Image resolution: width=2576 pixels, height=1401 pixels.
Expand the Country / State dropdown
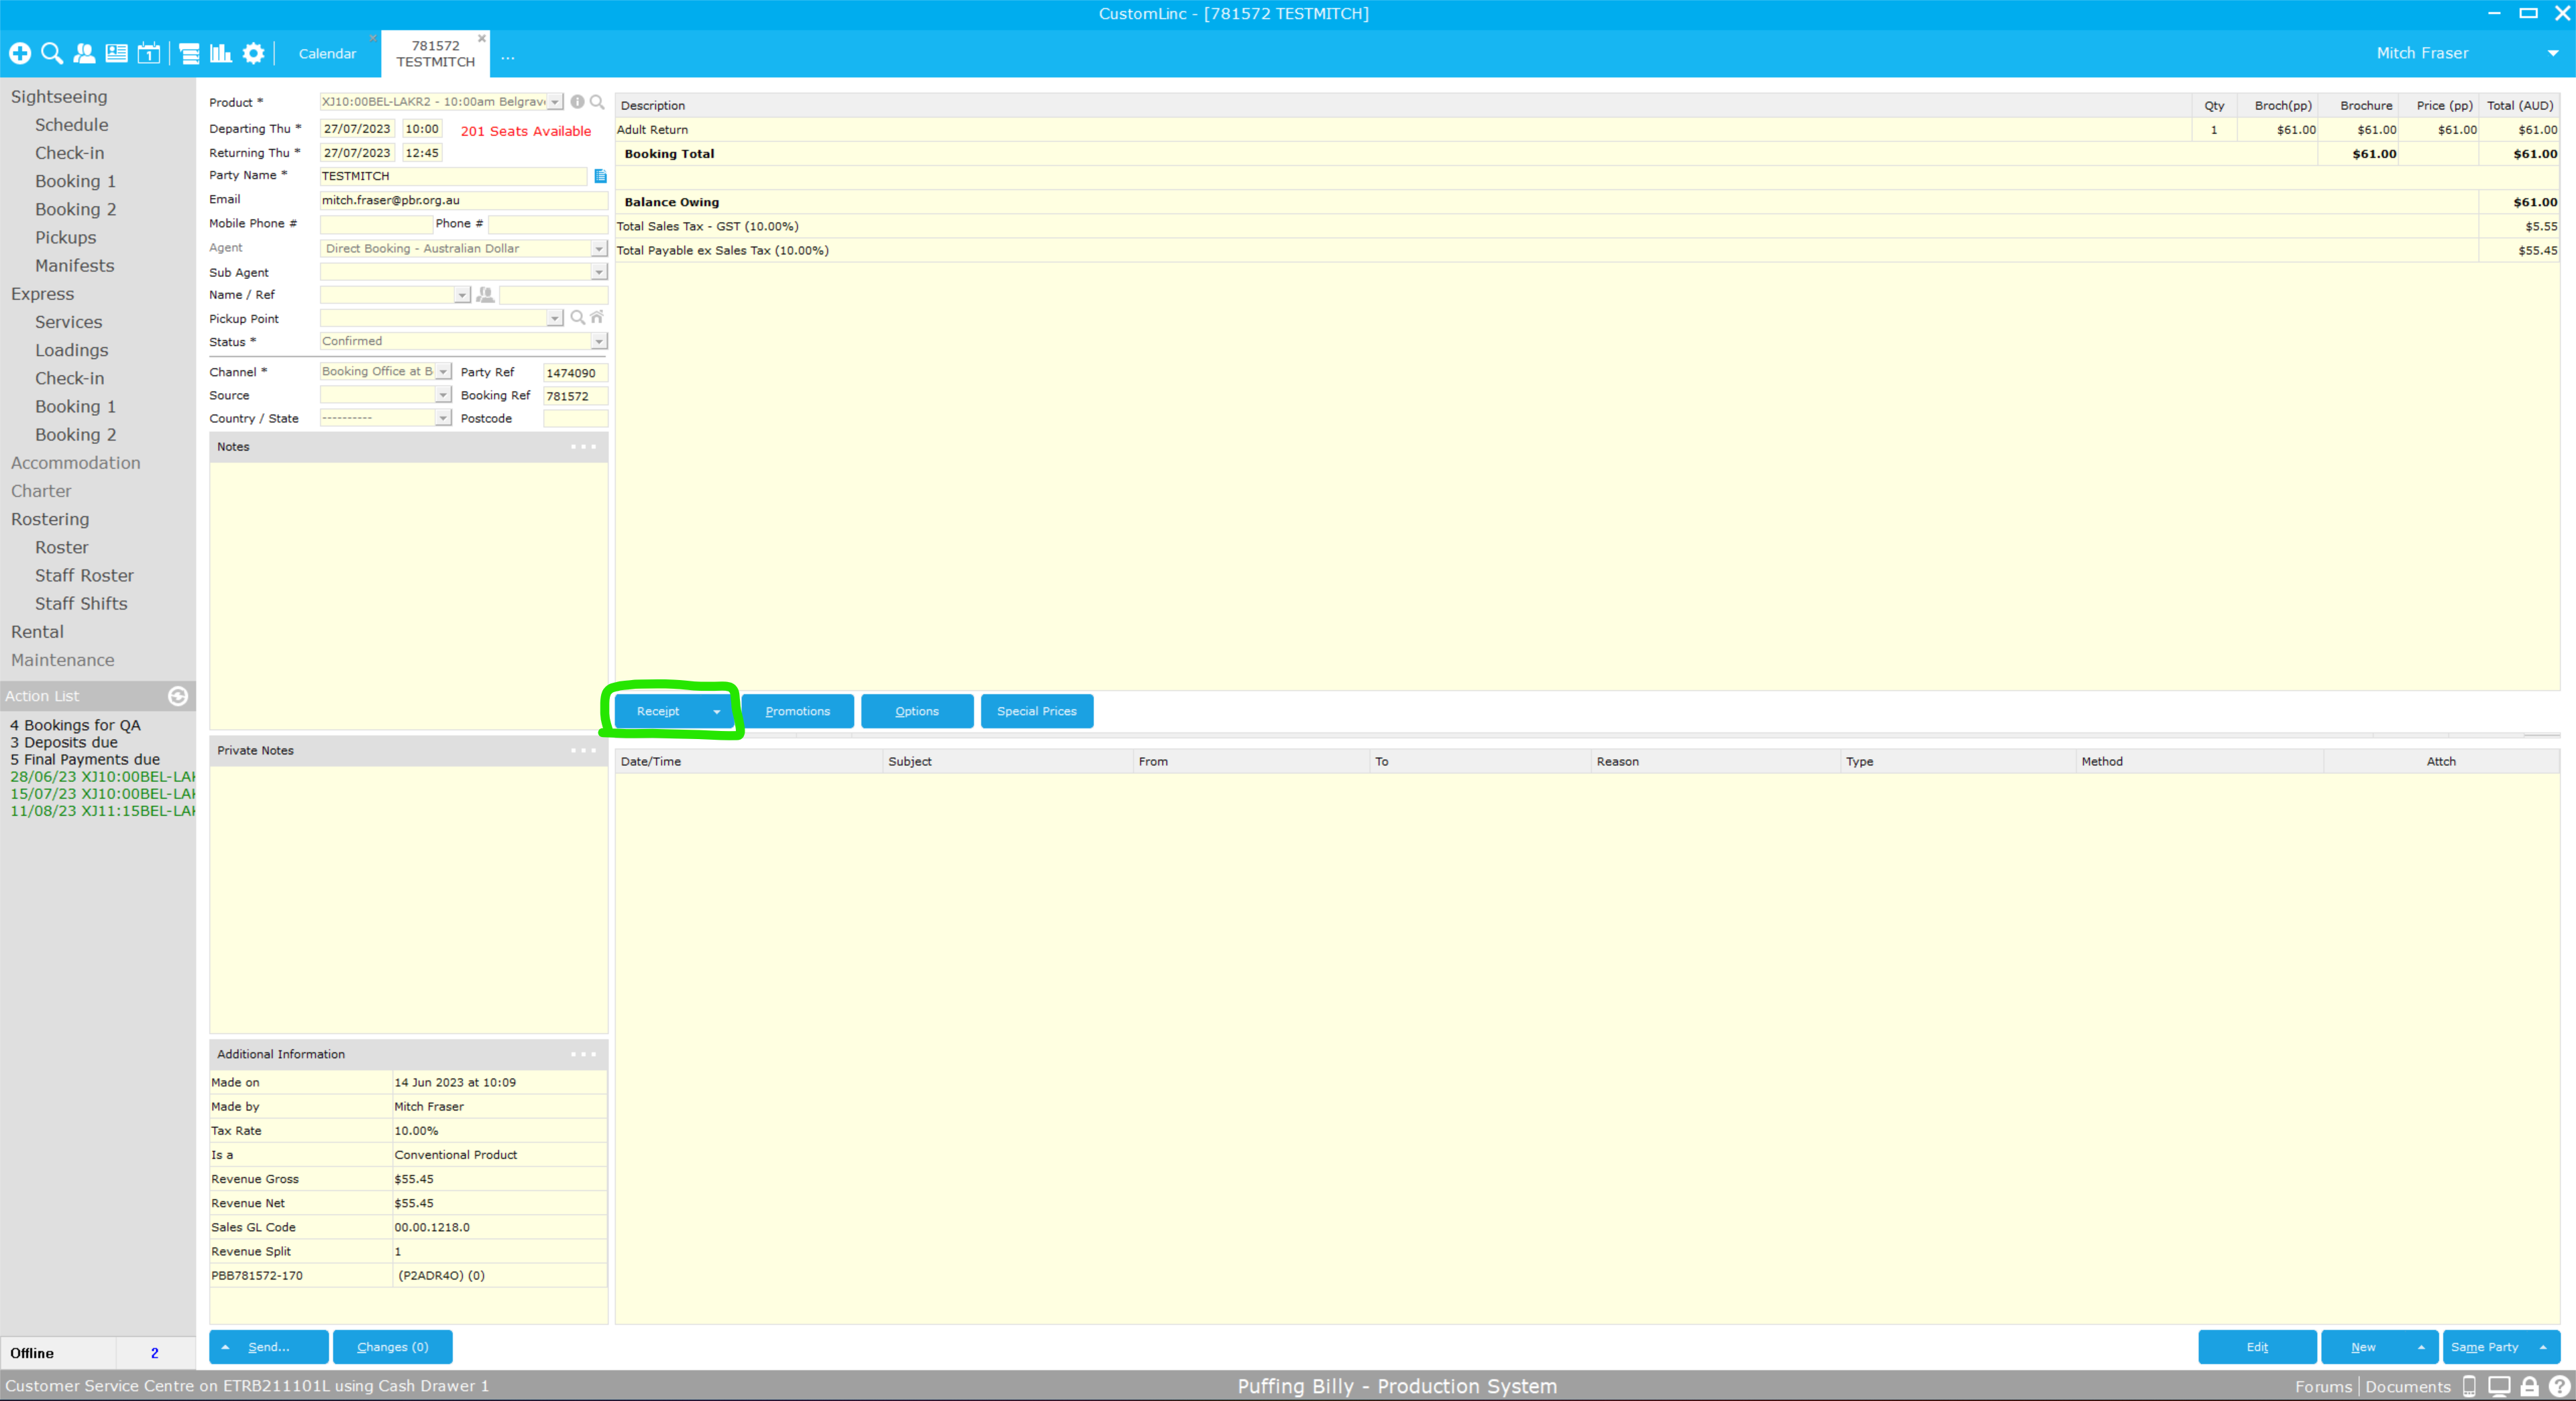tap(443, 418)
